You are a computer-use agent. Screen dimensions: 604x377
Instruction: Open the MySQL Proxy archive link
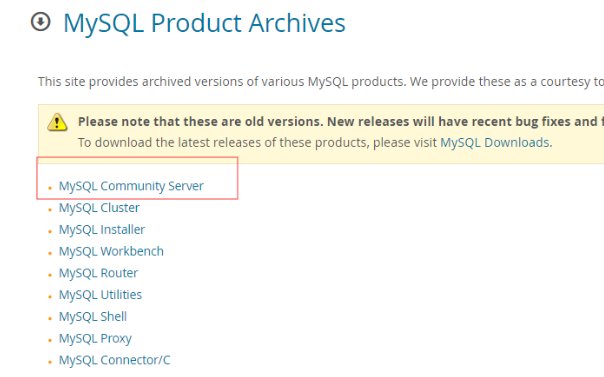pyautogui.click(x=95, y=338)
